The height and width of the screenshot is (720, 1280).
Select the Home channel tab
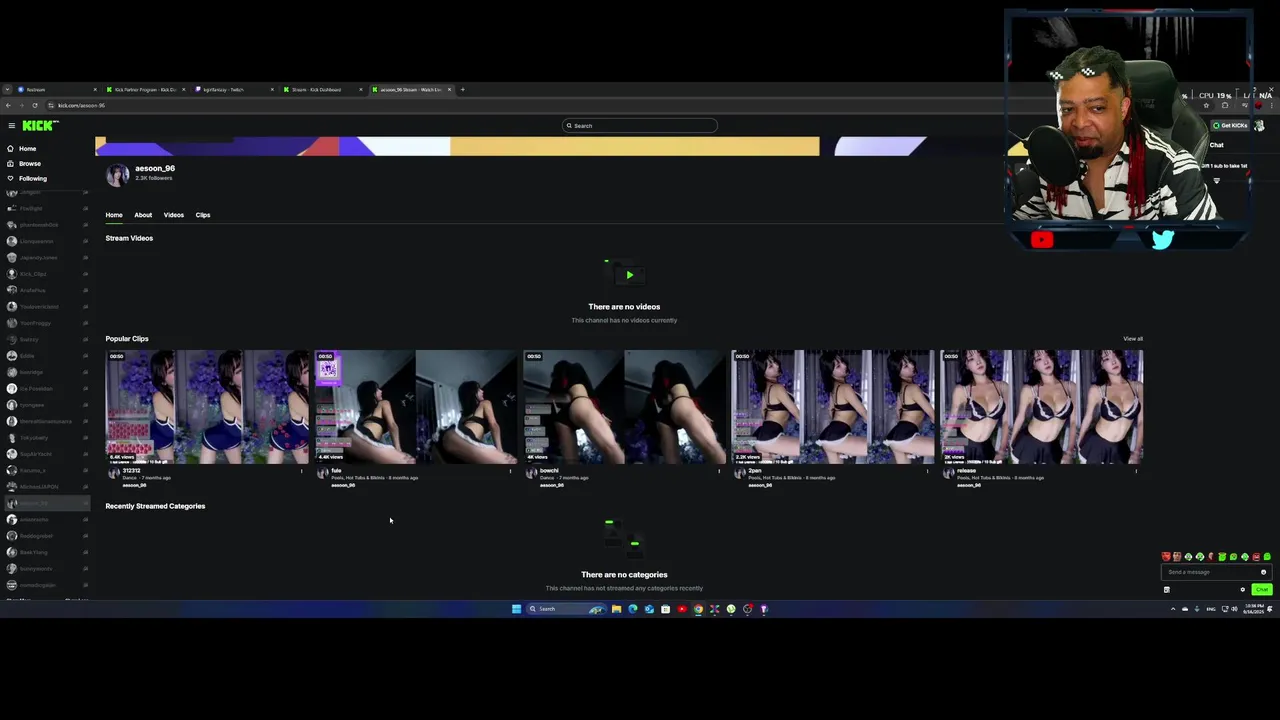pos(114,215)
